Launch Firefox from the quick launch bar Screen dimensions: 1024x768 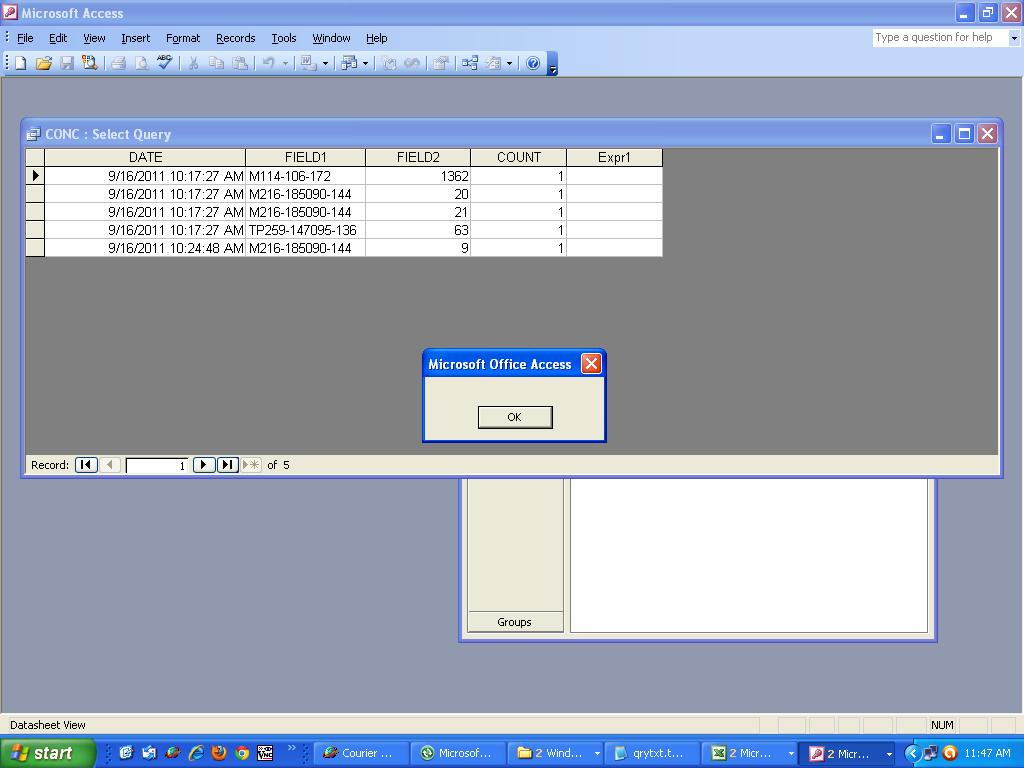219,753
